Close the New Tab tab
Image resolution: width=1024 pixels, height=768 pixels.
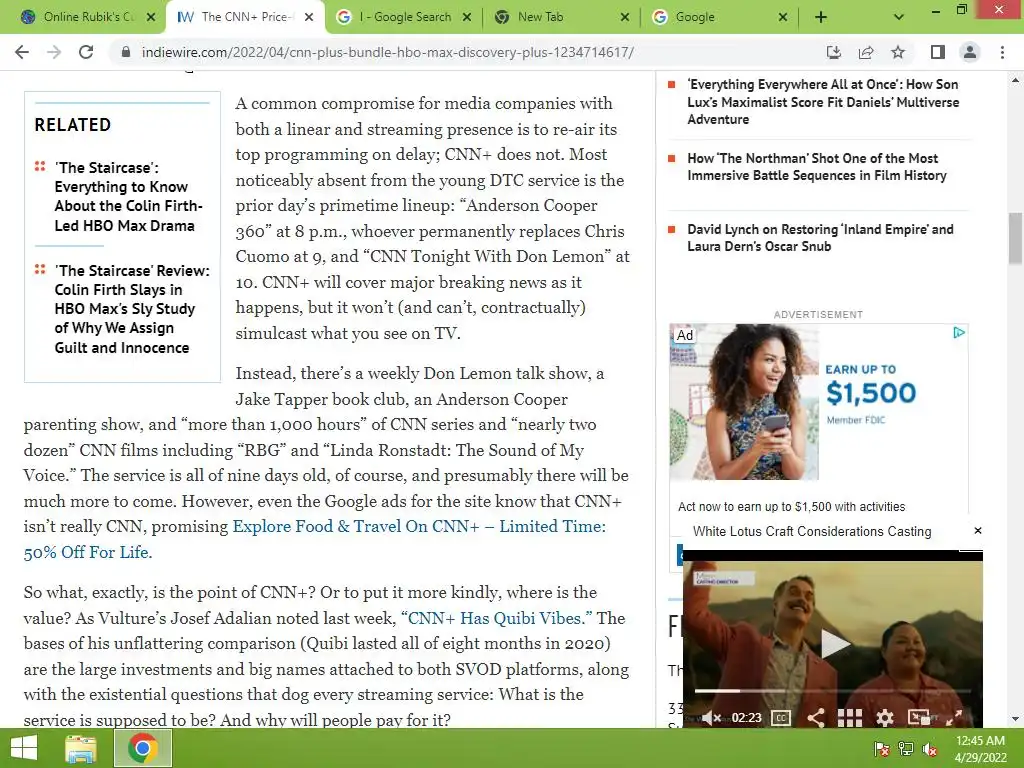625,17
